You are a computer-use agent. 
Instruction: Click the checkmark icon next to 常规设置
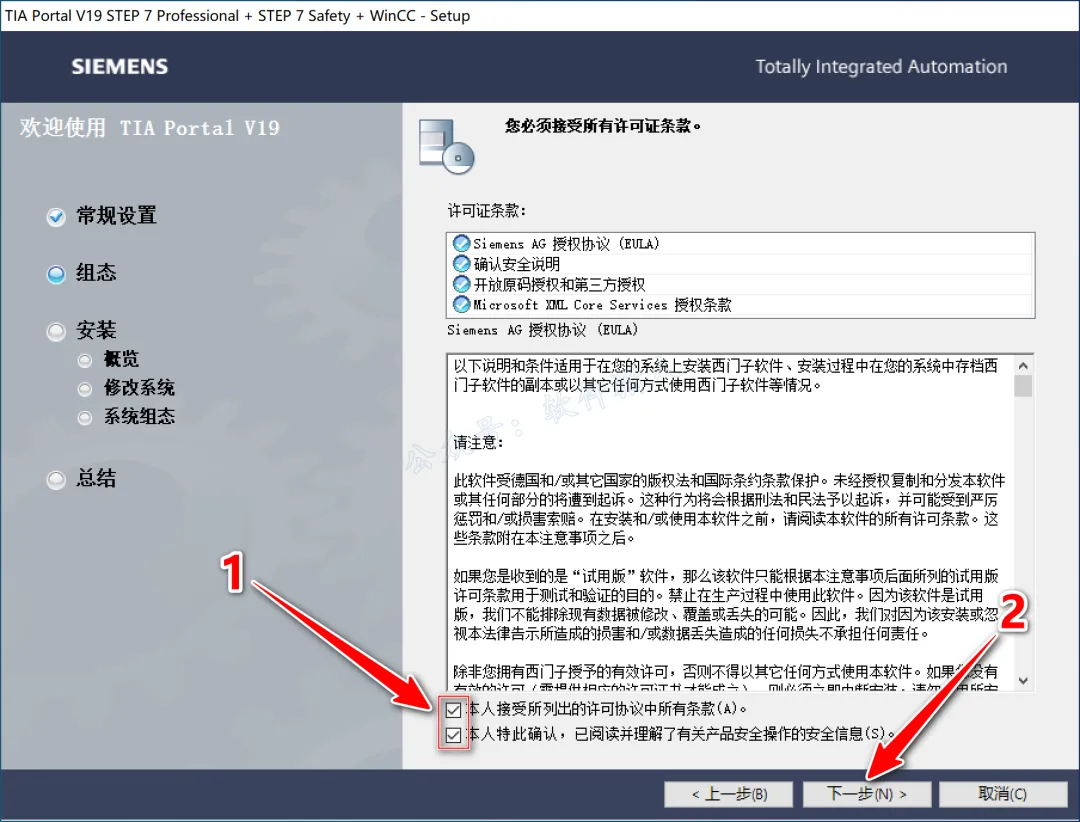56,217
